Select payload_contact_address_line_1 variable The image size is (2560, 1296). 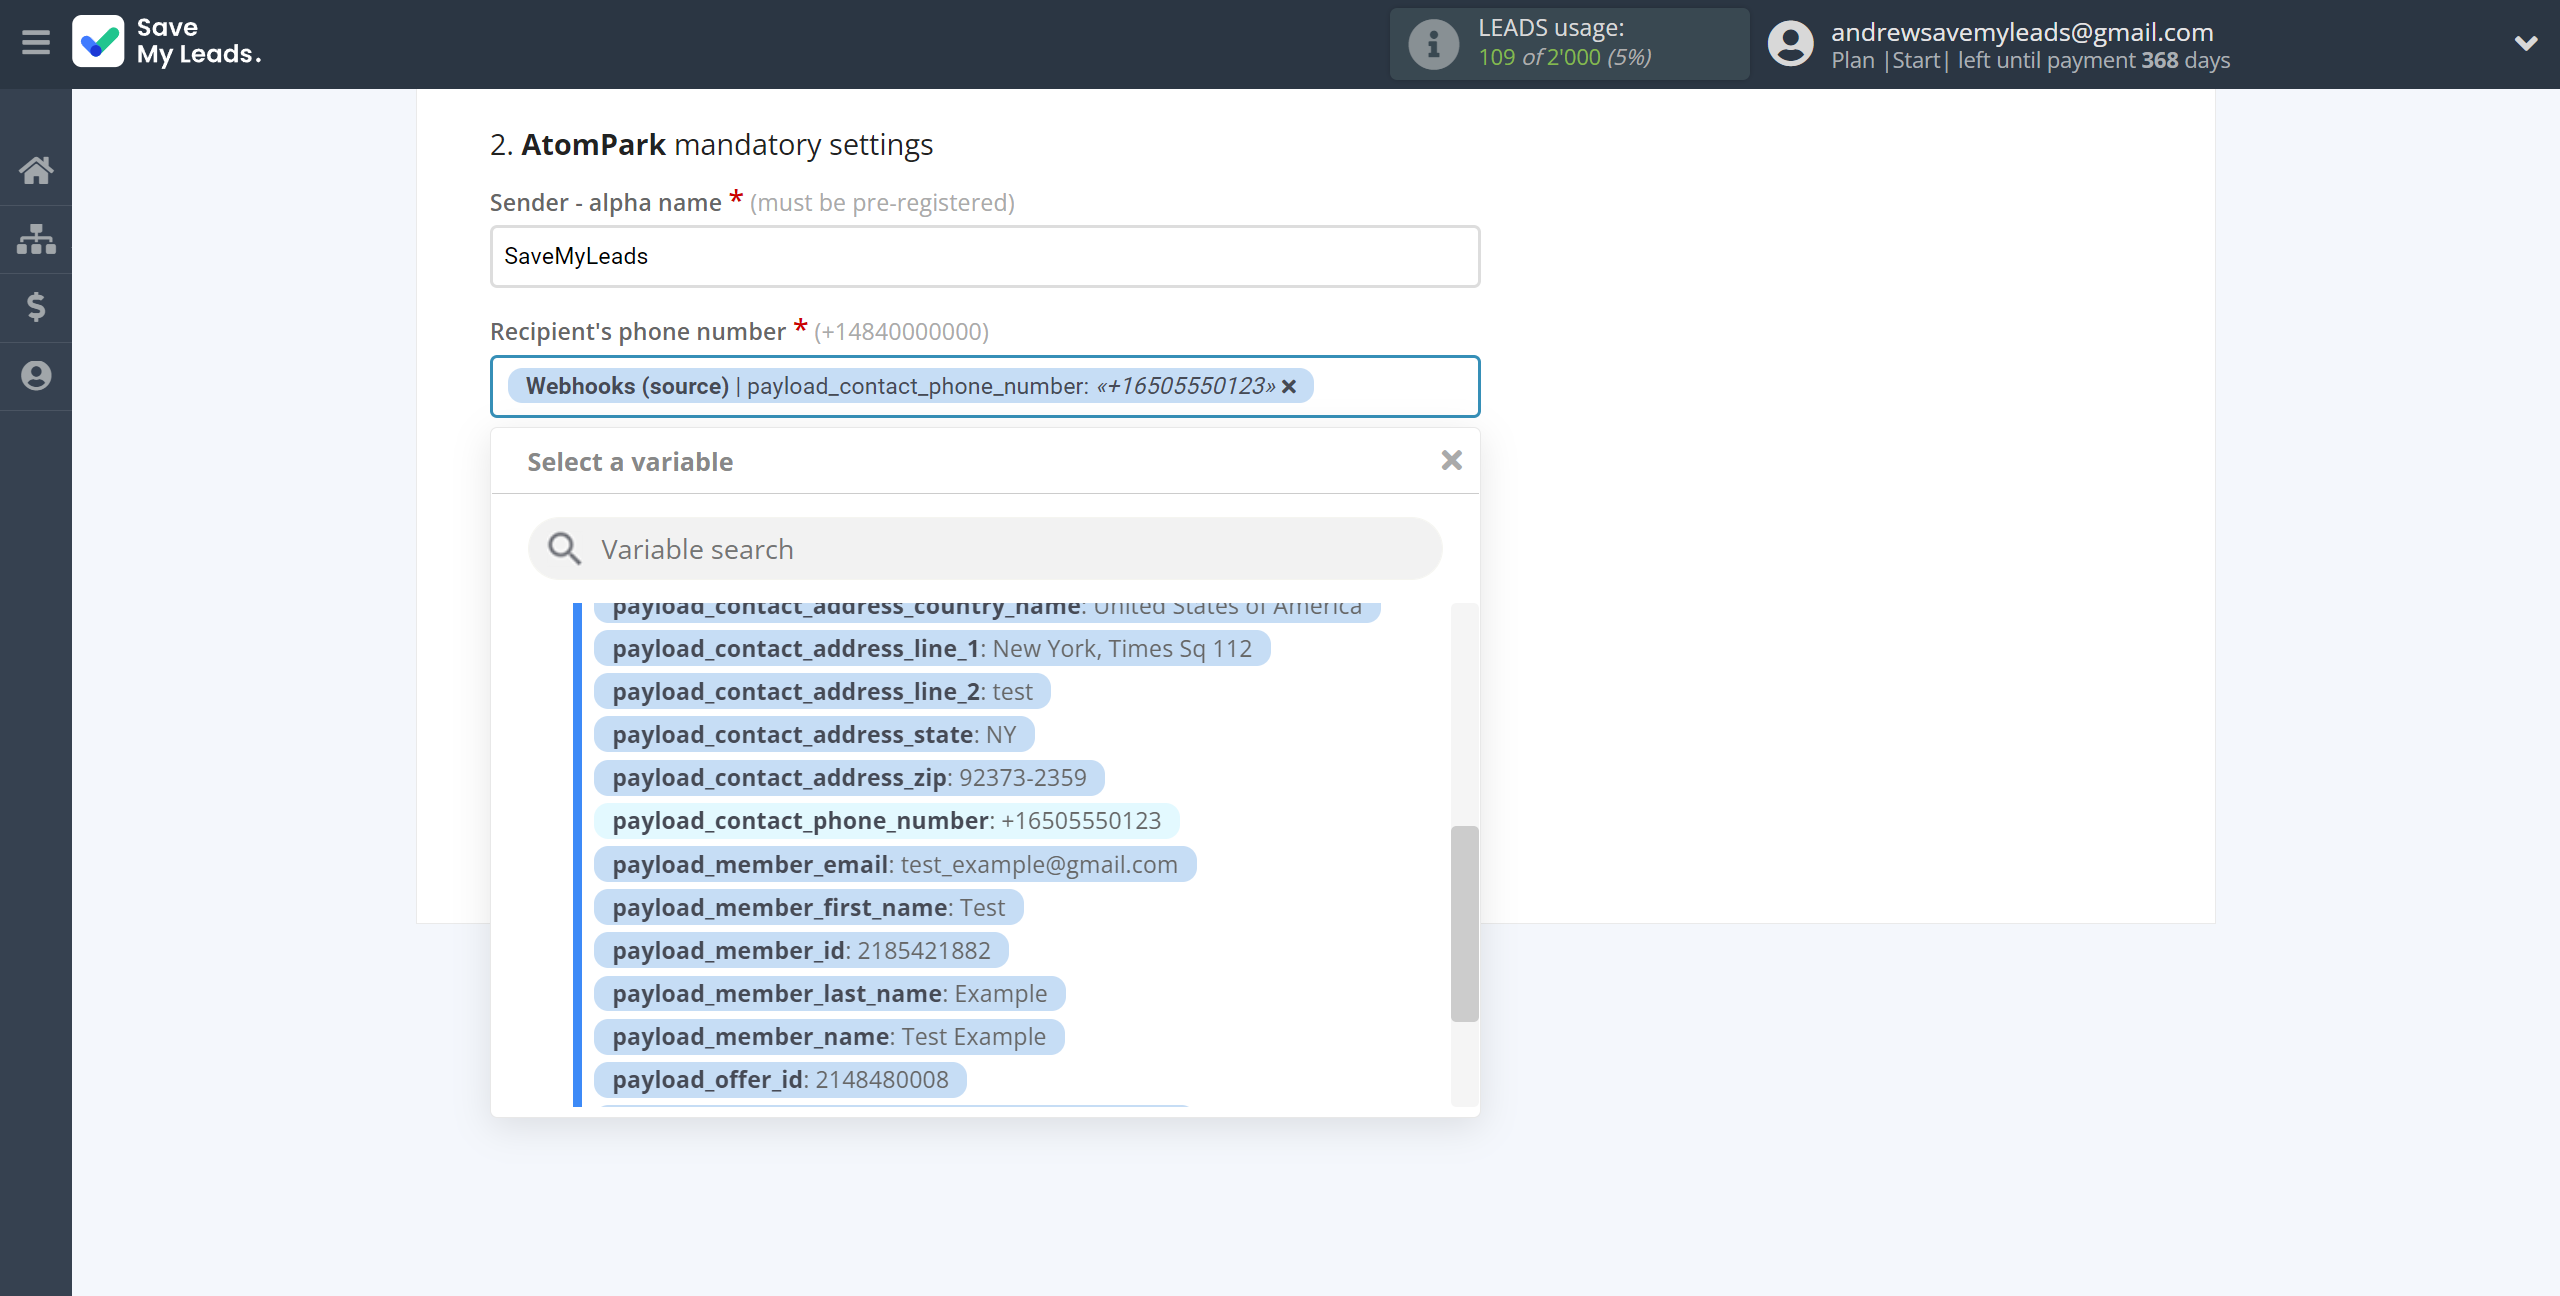[932, 649]
